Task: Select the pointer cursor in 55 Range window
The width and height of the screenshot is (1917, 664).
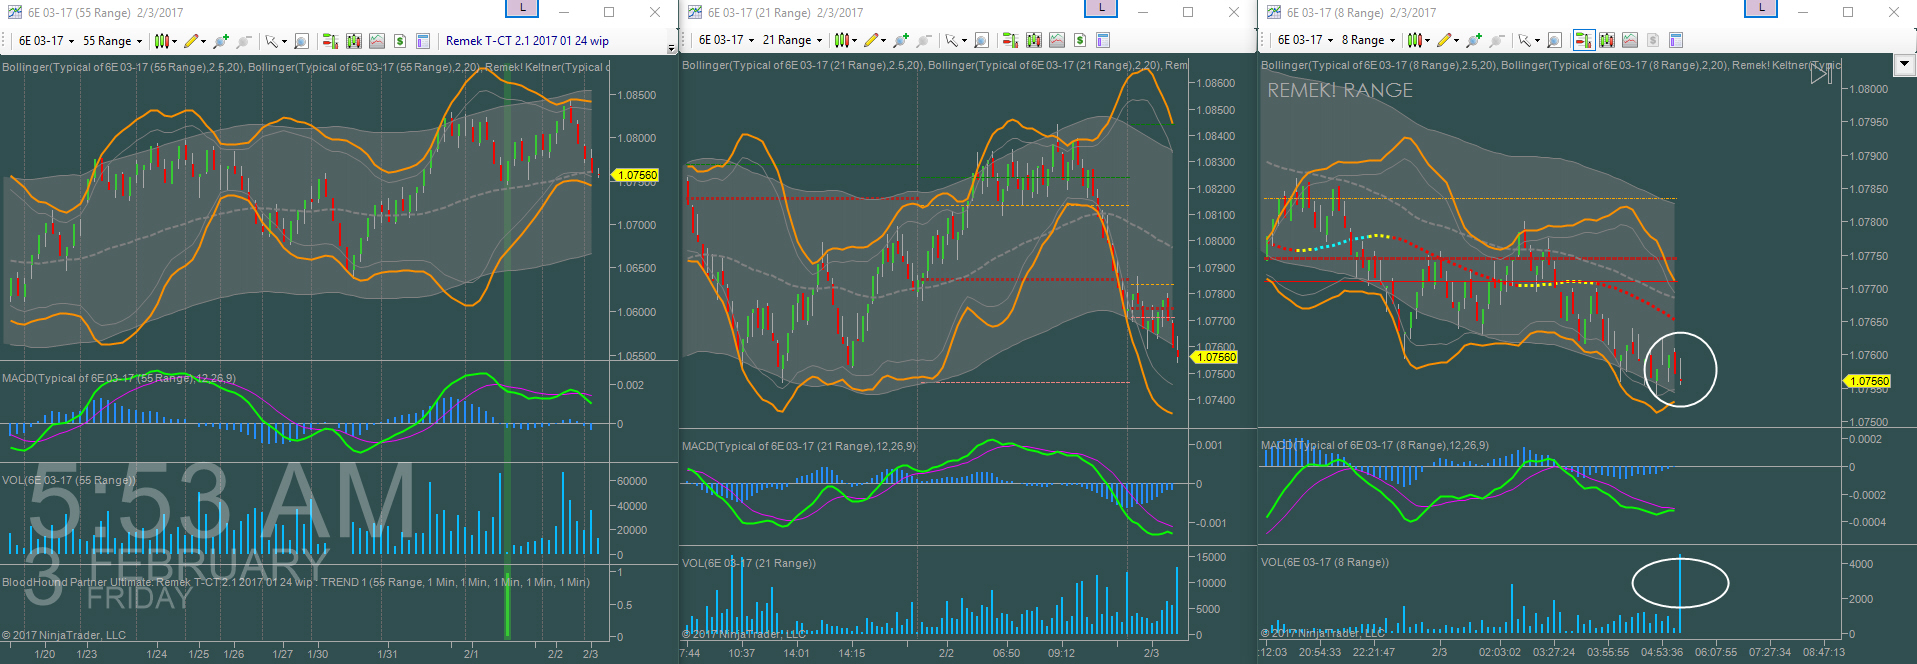Action: click(x=271, y=41)
